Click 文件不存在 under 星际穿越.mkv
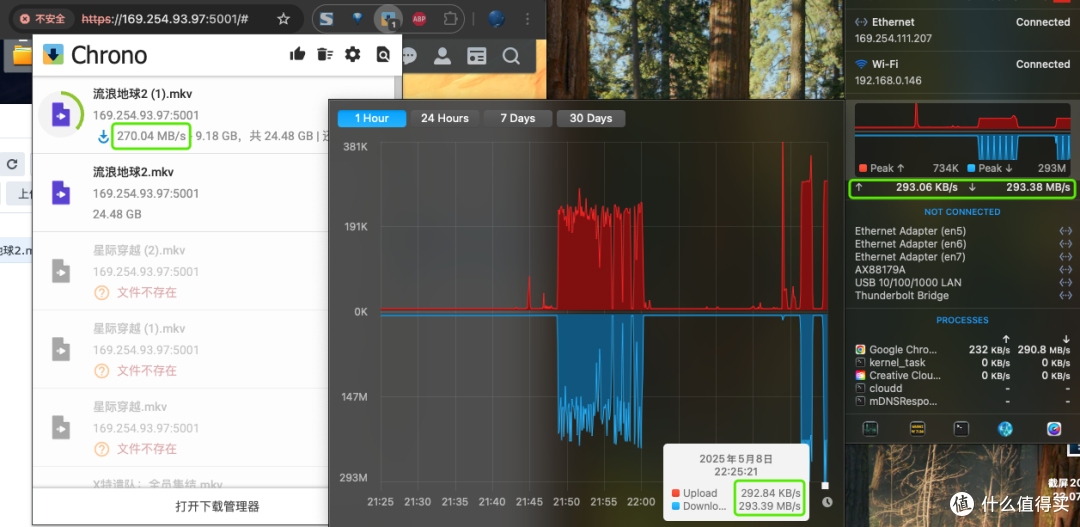Screen dimensions: 1080x527 (147, 449)
